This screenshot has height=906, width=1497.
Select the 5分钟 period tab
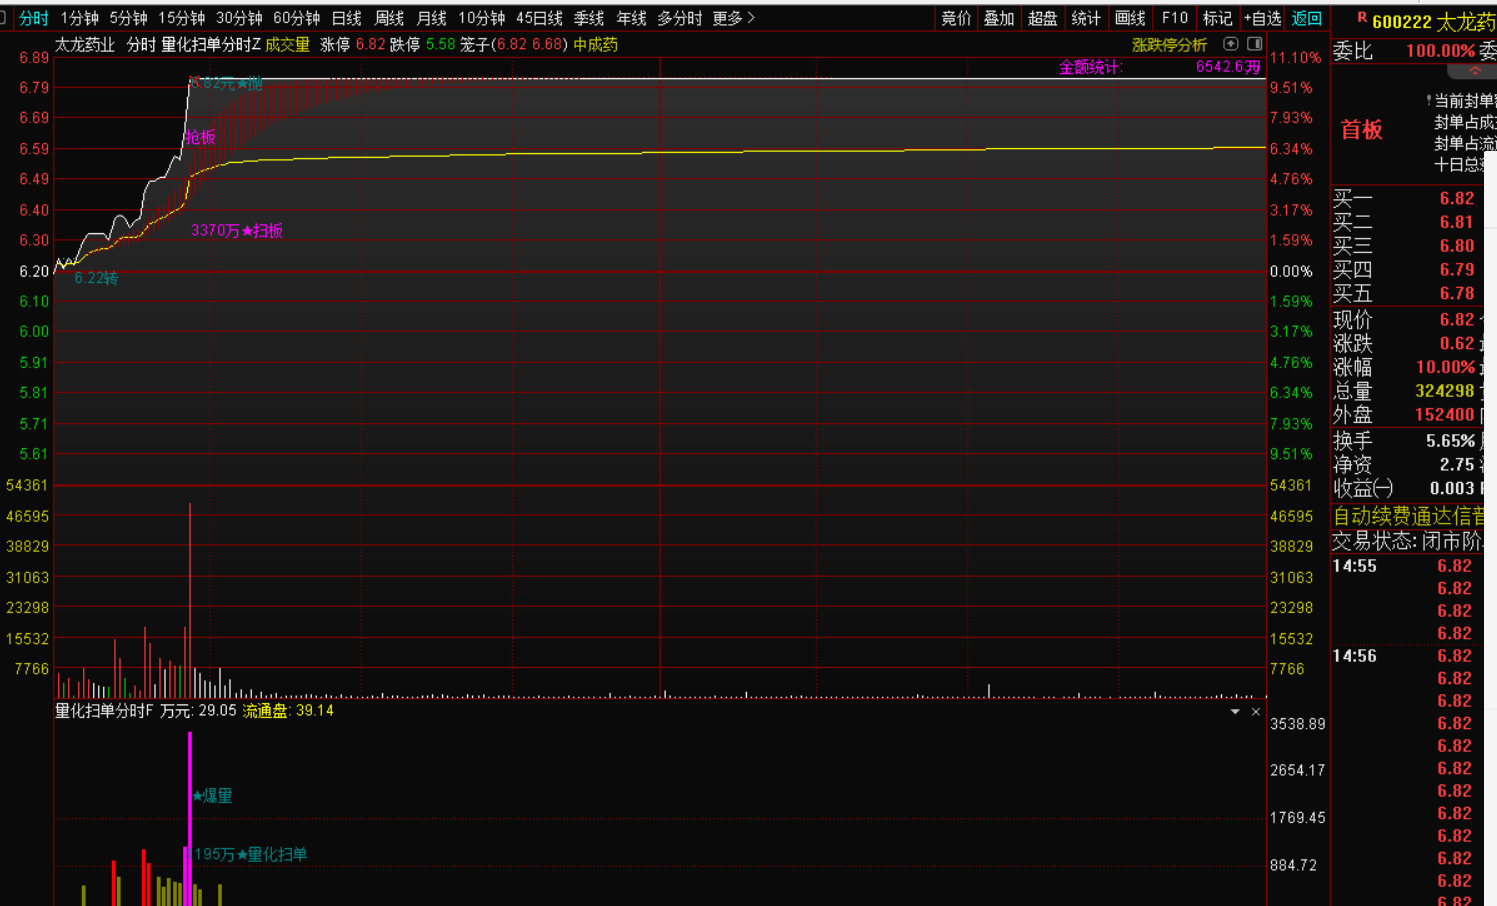pyautogui.click(x=128, y=18)
